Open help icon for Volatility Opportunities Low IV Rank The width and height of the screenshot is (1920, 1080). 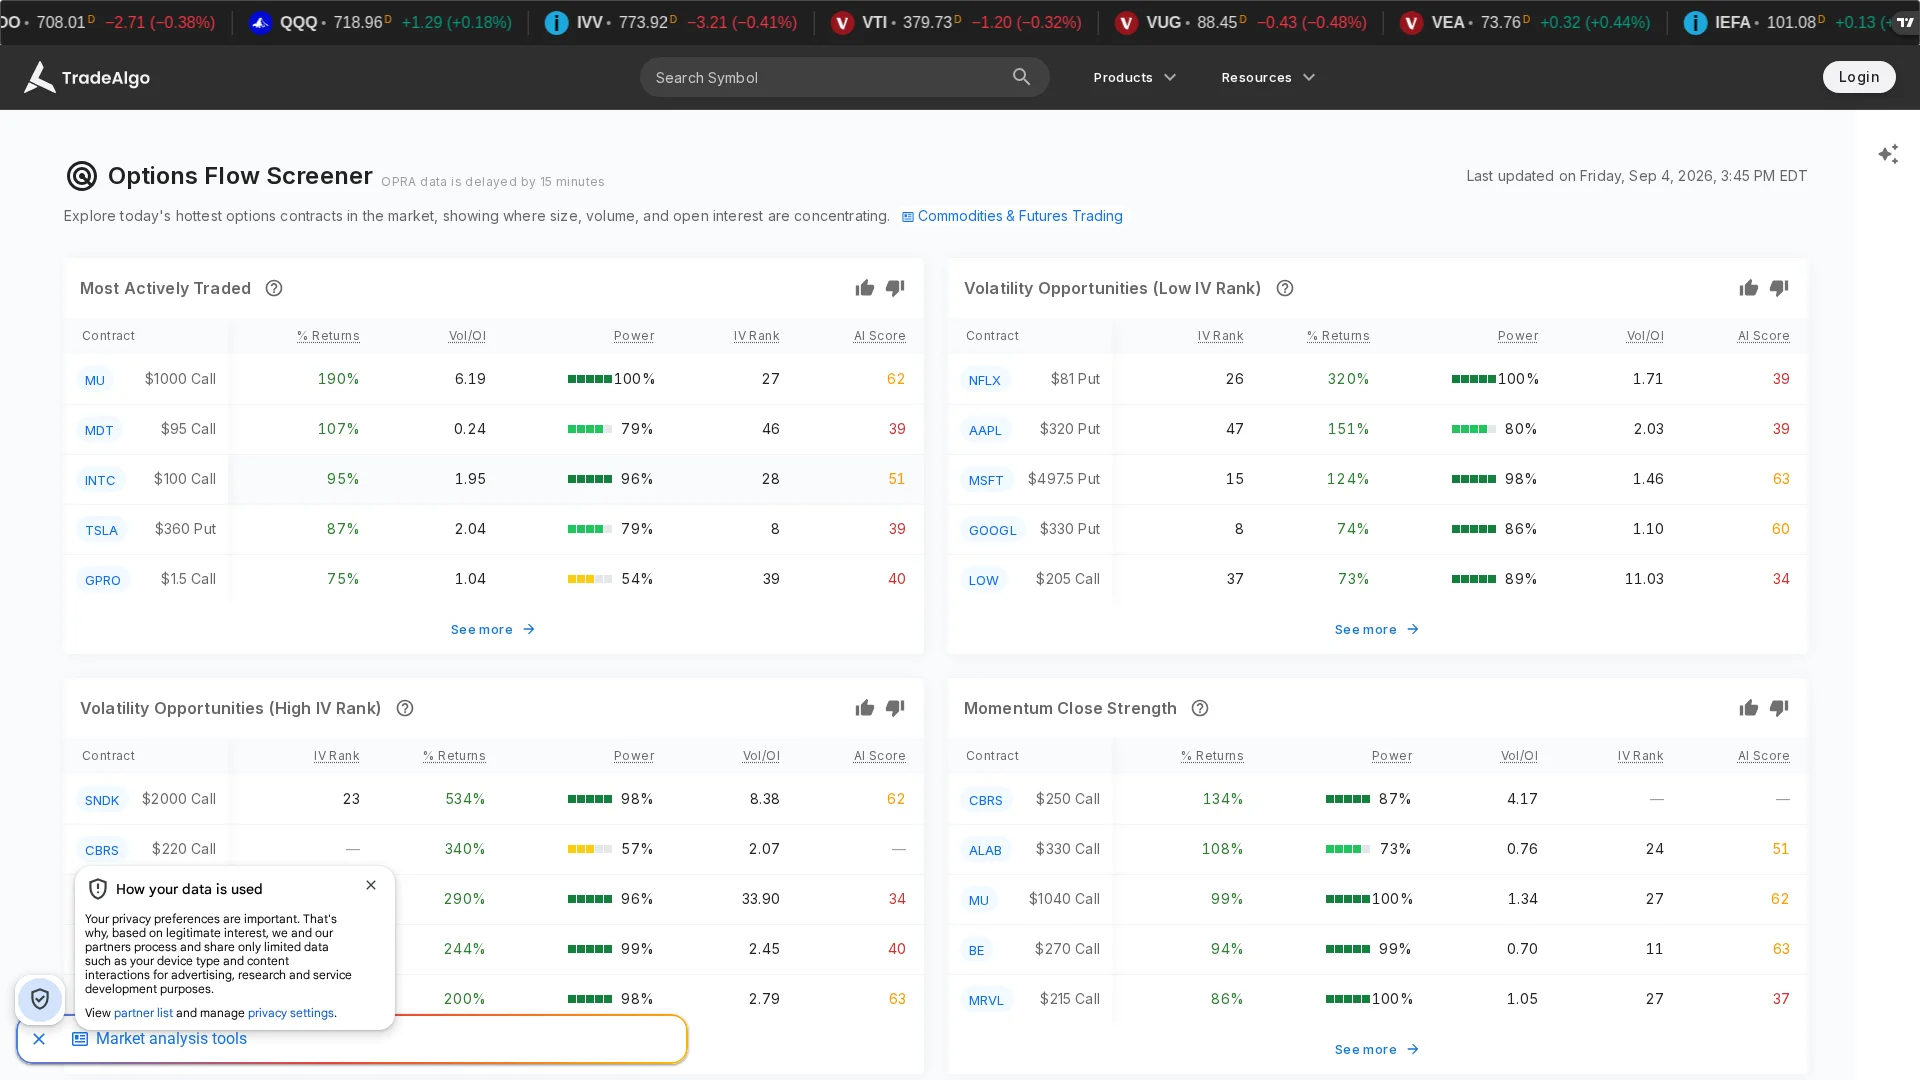click(x=1285, y=288)
